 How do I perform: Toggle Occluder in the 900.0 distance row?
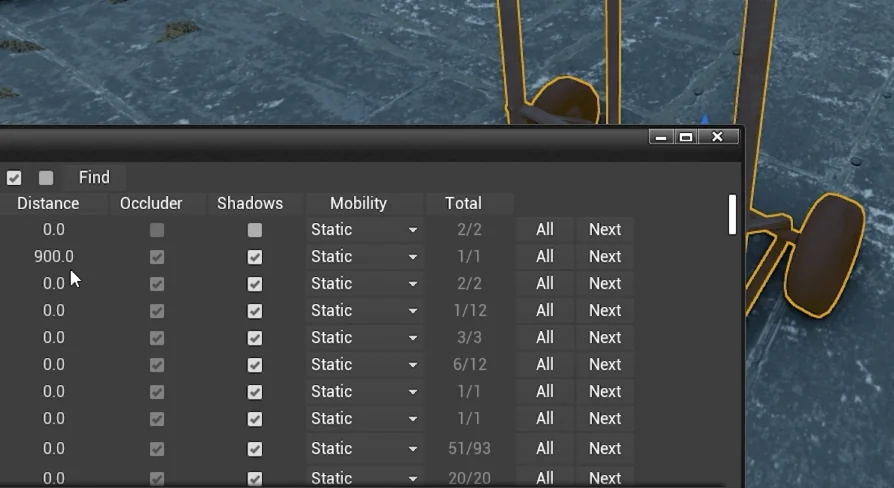(x=157, y=257)
